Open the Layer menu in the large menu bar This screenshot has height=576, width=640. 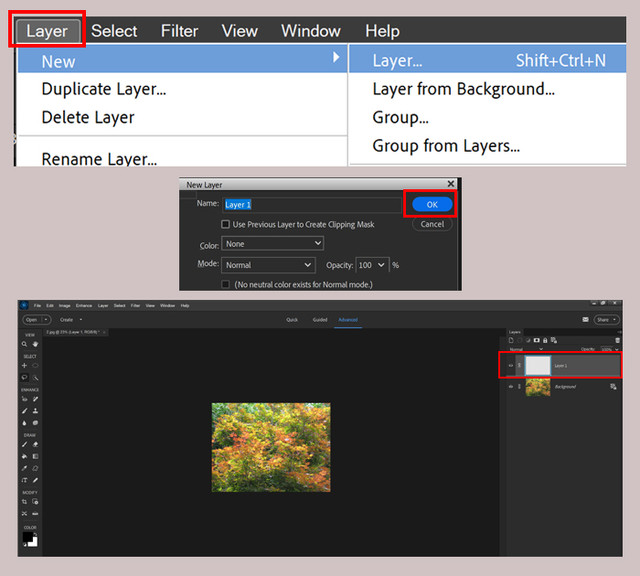click(47, 31)
